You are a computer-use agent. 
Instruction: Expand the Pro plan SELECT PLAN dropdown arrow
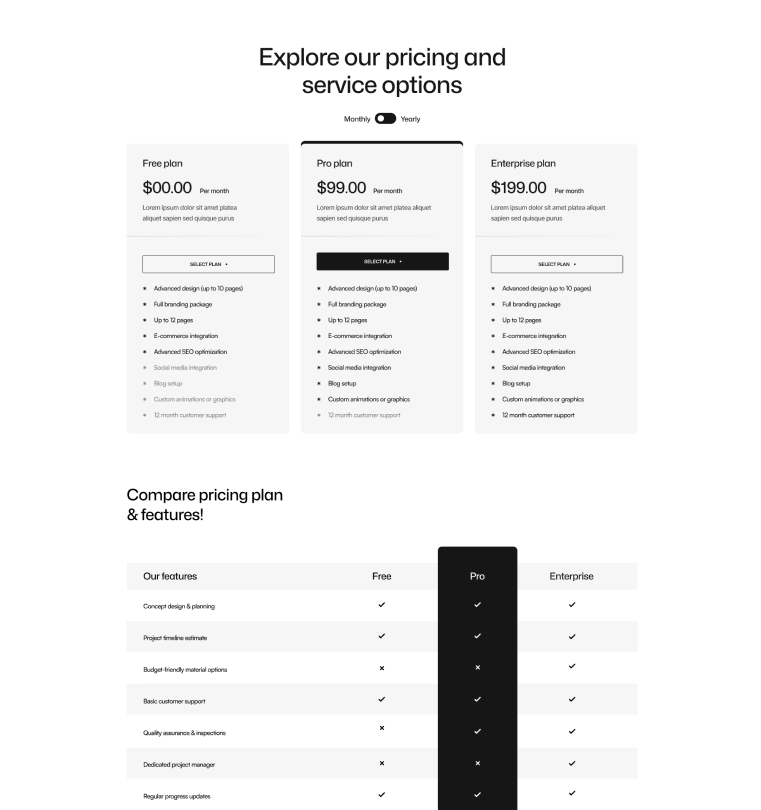(x=401, y=263)
